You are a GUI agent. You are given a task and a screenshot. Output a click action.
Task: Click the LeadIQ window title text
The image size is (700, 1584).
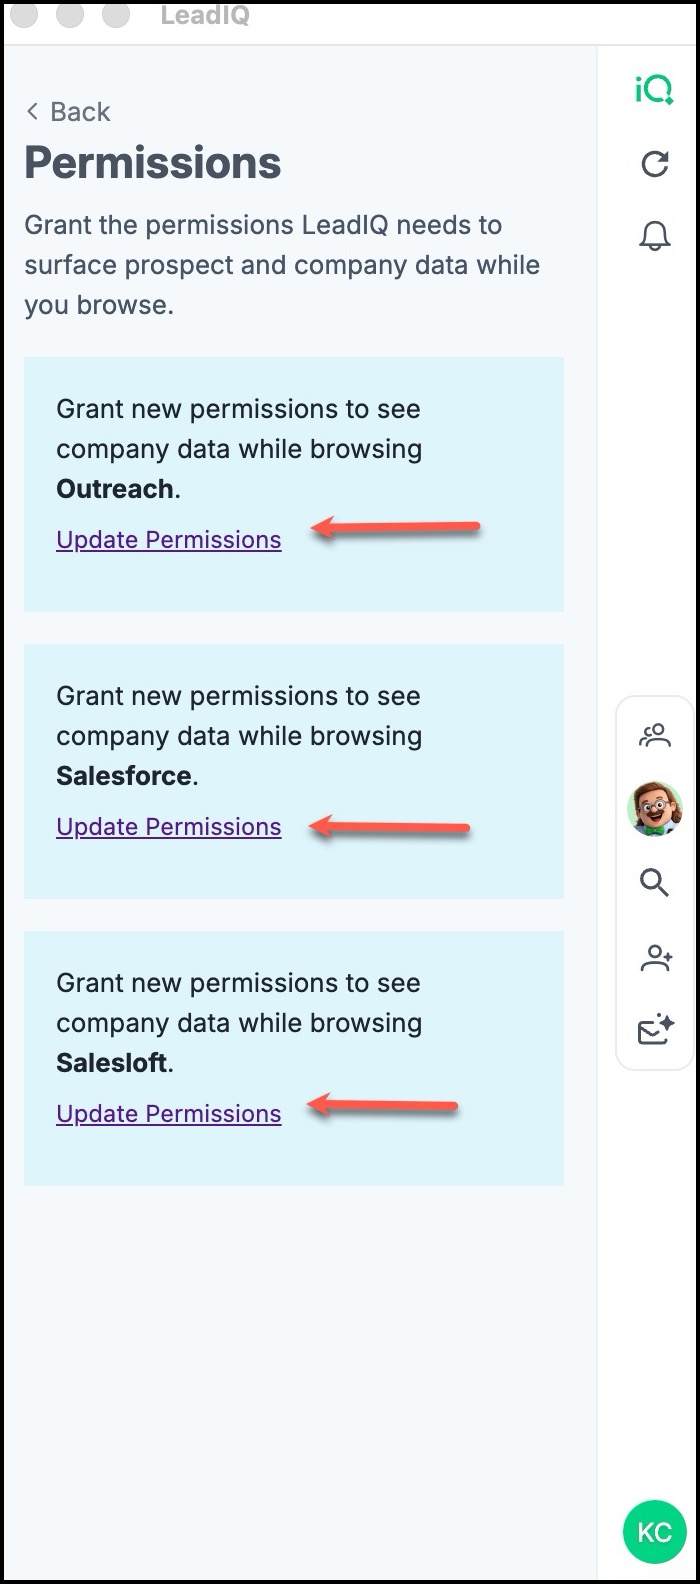(205, 15)
